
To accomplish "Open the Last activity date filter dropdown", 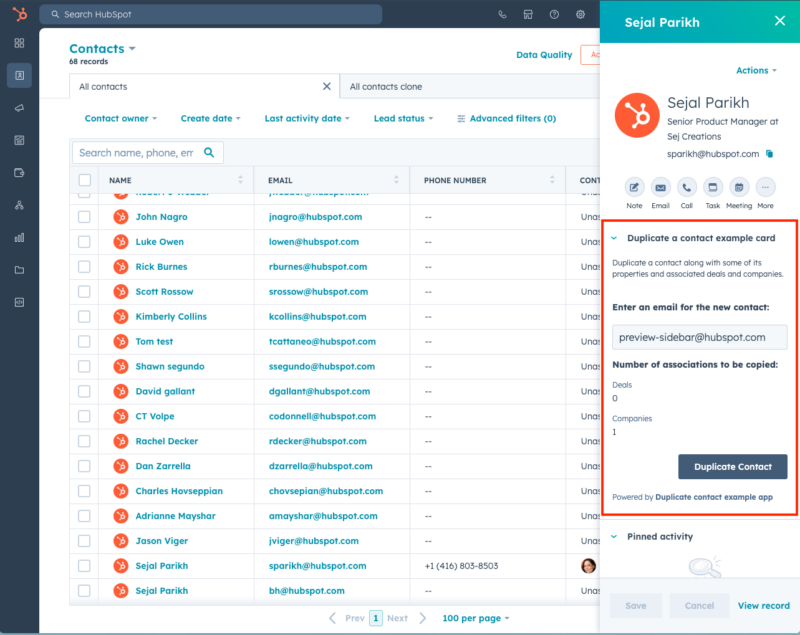I will point(307,118).
